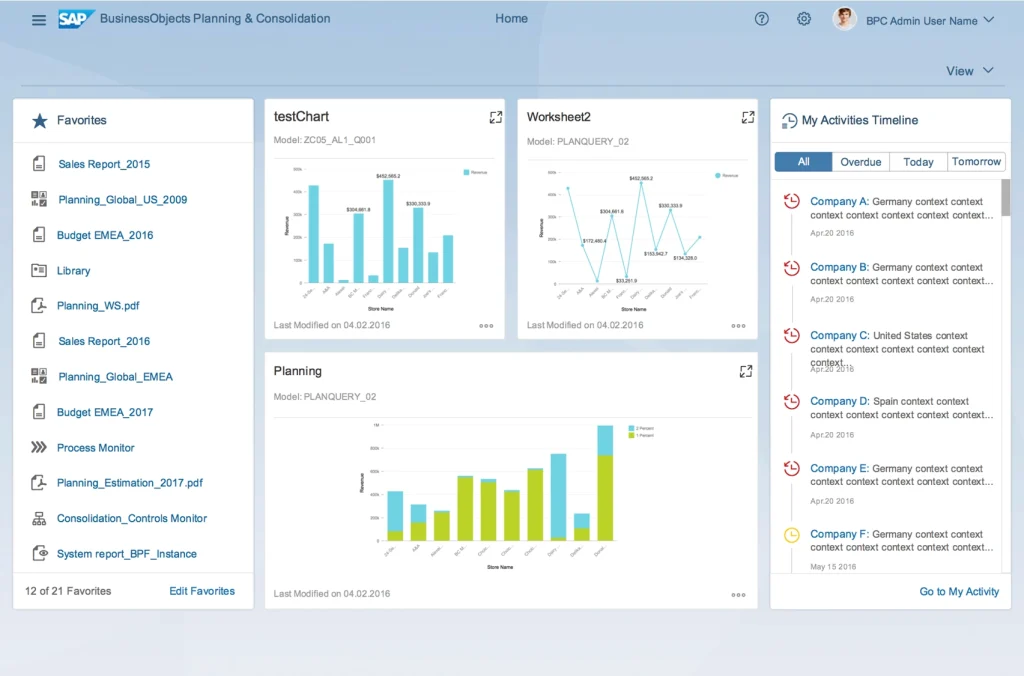Open the View dropdown

coord(970,71)
